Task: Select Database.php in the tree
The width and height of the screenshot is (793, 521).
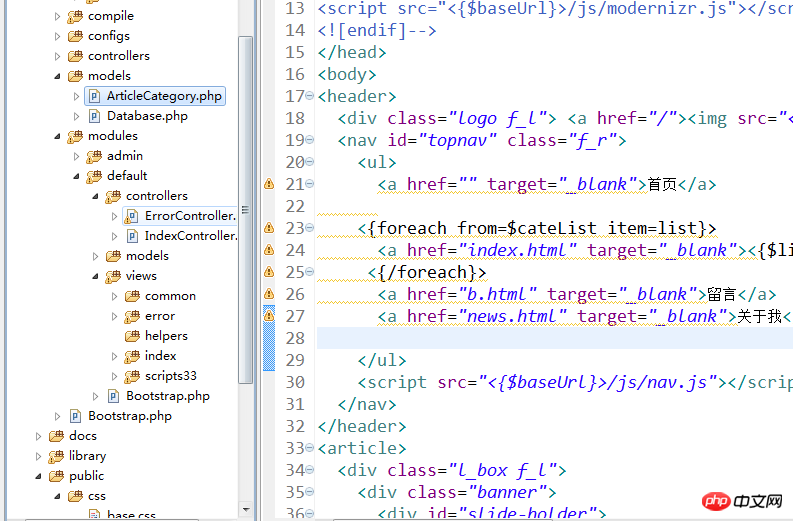Action: 147,116
